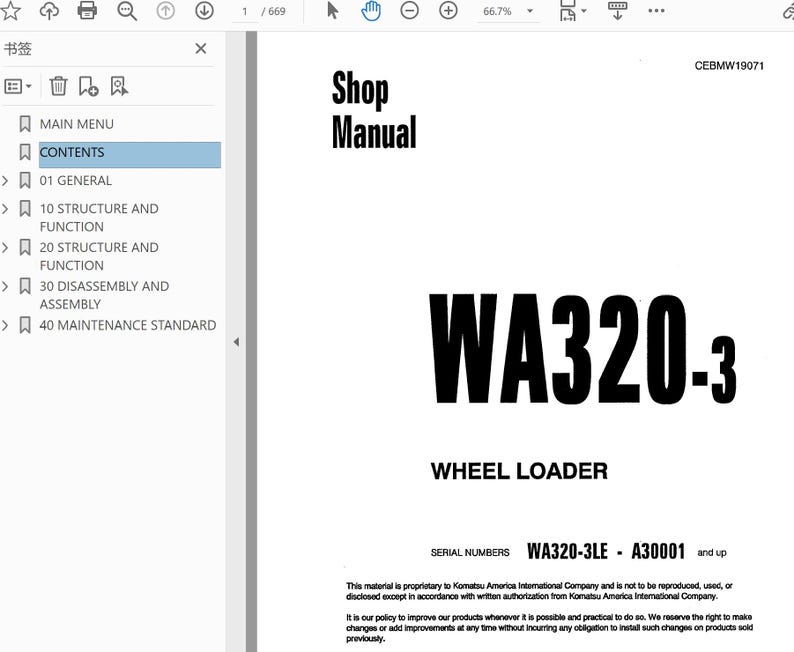The image size is (794, 652).
Task: Open 40 MAINTENANCE STANDARD bookmark
Action: pos(128,325)
